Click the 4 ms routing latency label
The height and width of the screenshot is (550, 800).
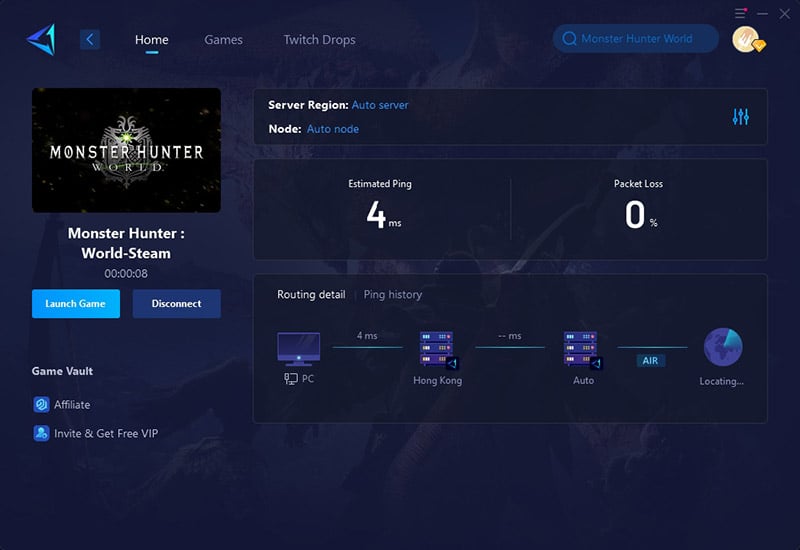click(367, 336)
